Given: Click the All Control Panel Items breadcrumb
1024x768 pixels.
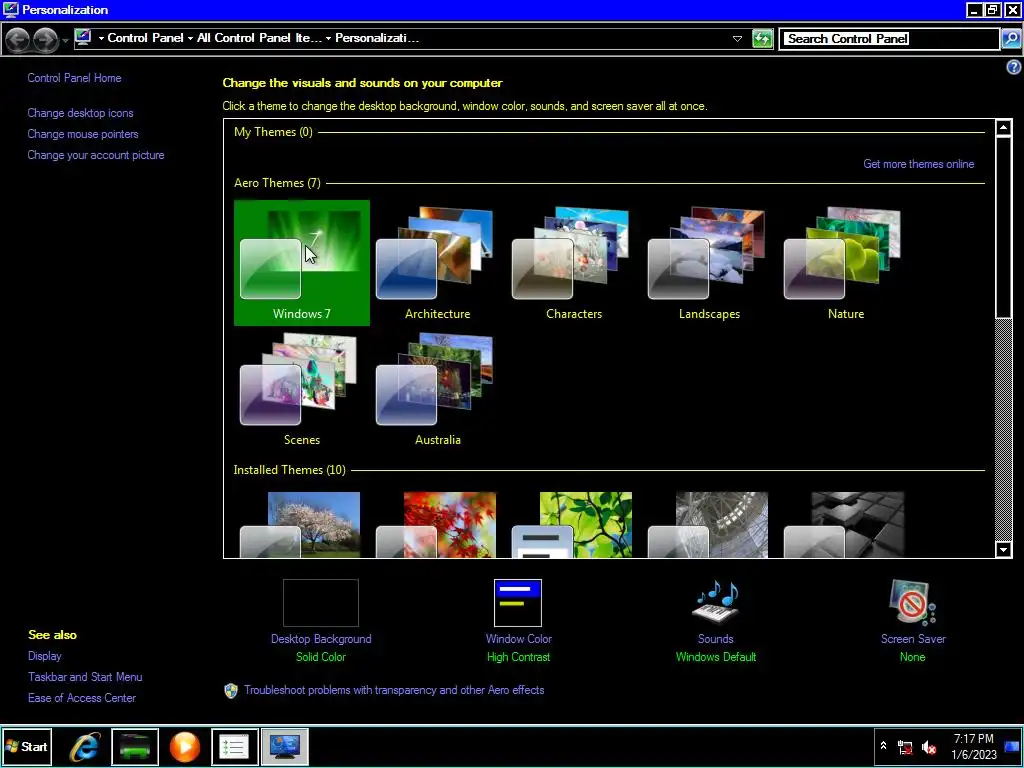Looking at the screenshot, I should point(260,38).
